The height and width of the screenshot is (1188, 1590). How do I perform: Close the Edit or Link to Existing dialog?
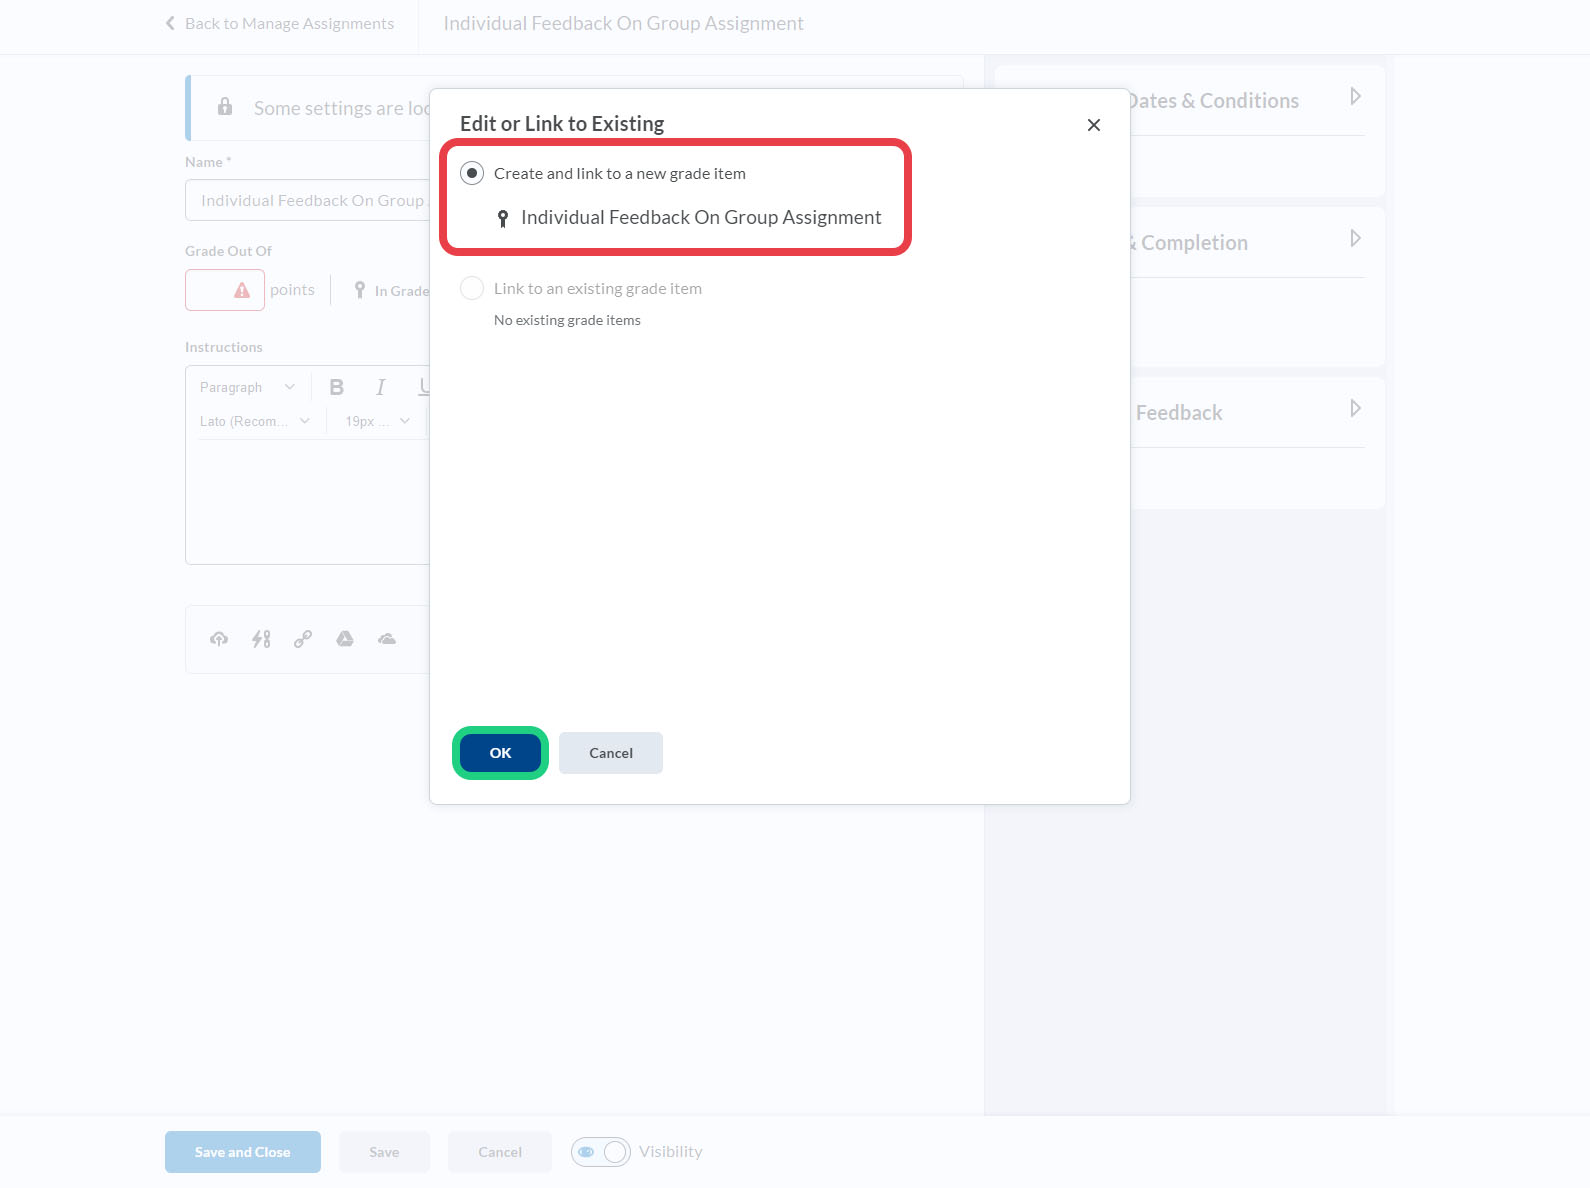click(x=1093, y=125)
